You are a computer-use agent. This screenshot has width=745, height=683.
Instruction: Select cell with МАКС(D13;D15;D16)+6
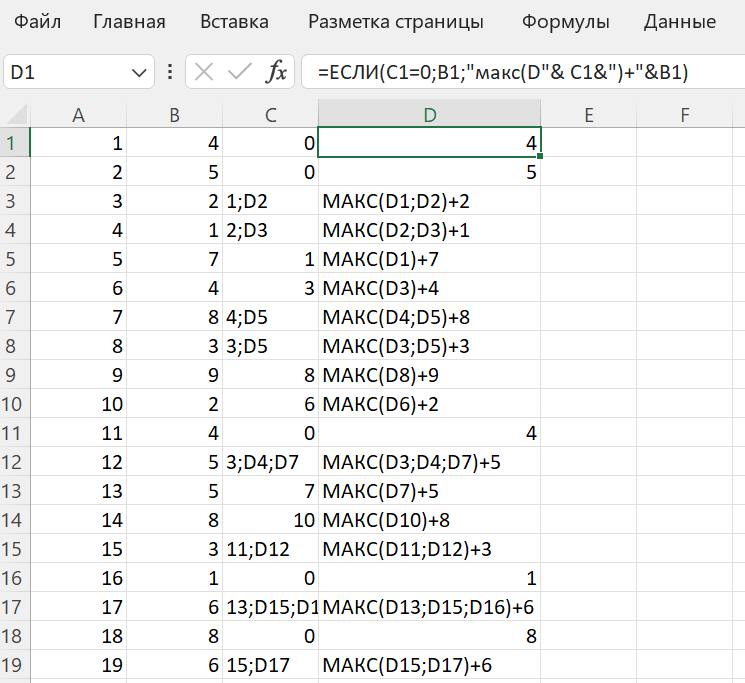coord(429,607)
